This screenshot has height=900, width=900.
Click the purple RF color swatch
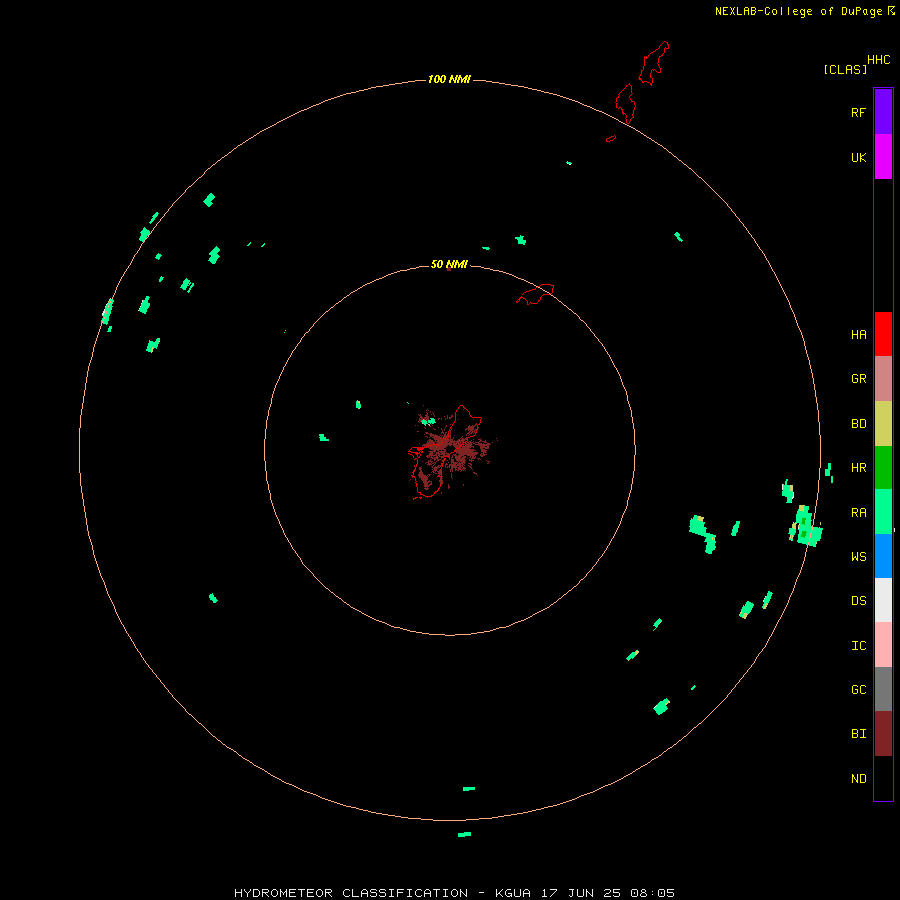coord(883,112)
